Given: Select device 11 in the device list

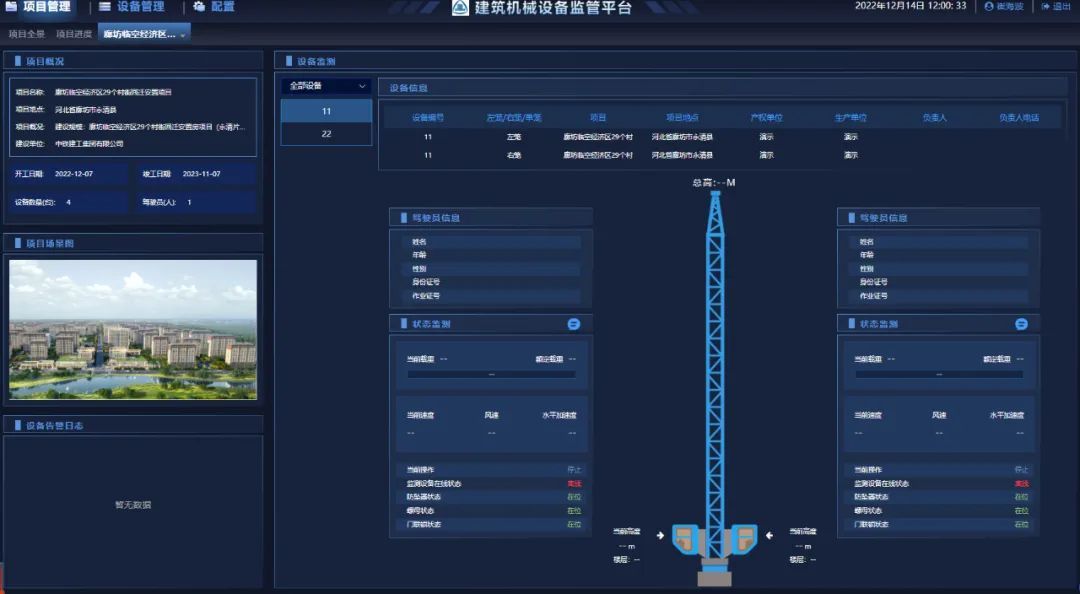Looking at the screenshot, I should coord(326,111).
